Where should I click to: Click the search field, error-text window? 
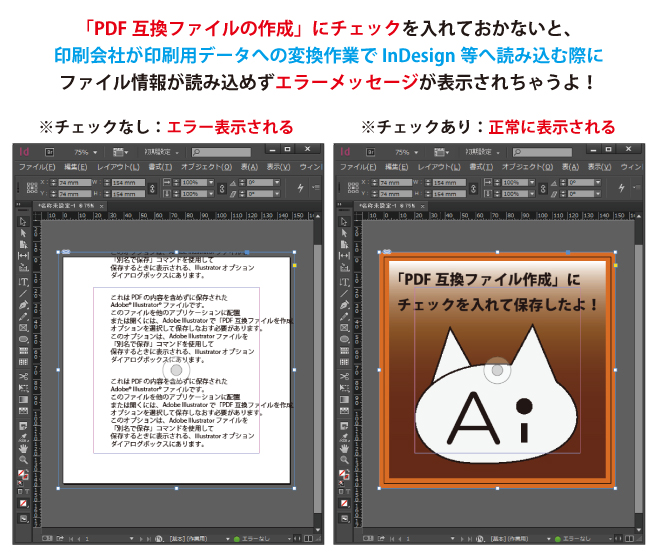coord(221,152)
